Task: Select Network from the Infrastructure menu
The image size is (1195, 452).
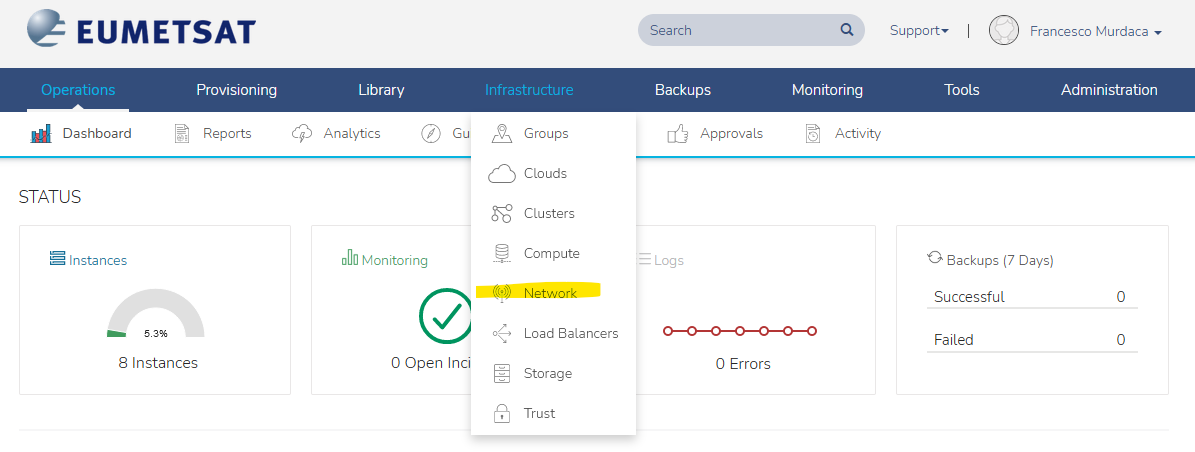Action: pyautogui.click(x=550, y=293)
